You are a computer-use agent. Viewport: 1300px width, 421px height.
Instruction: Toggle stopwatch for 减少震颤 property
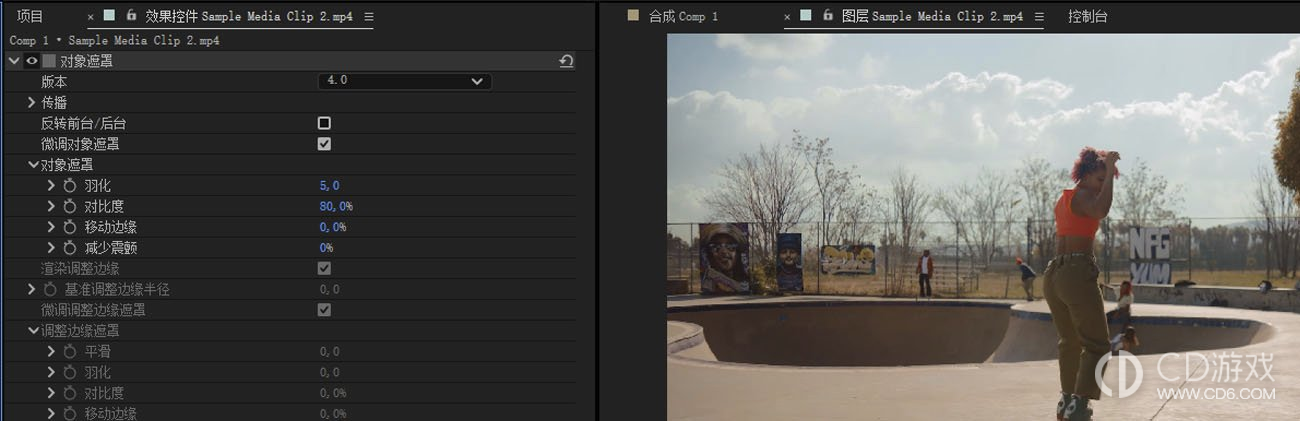pos(69,247)
